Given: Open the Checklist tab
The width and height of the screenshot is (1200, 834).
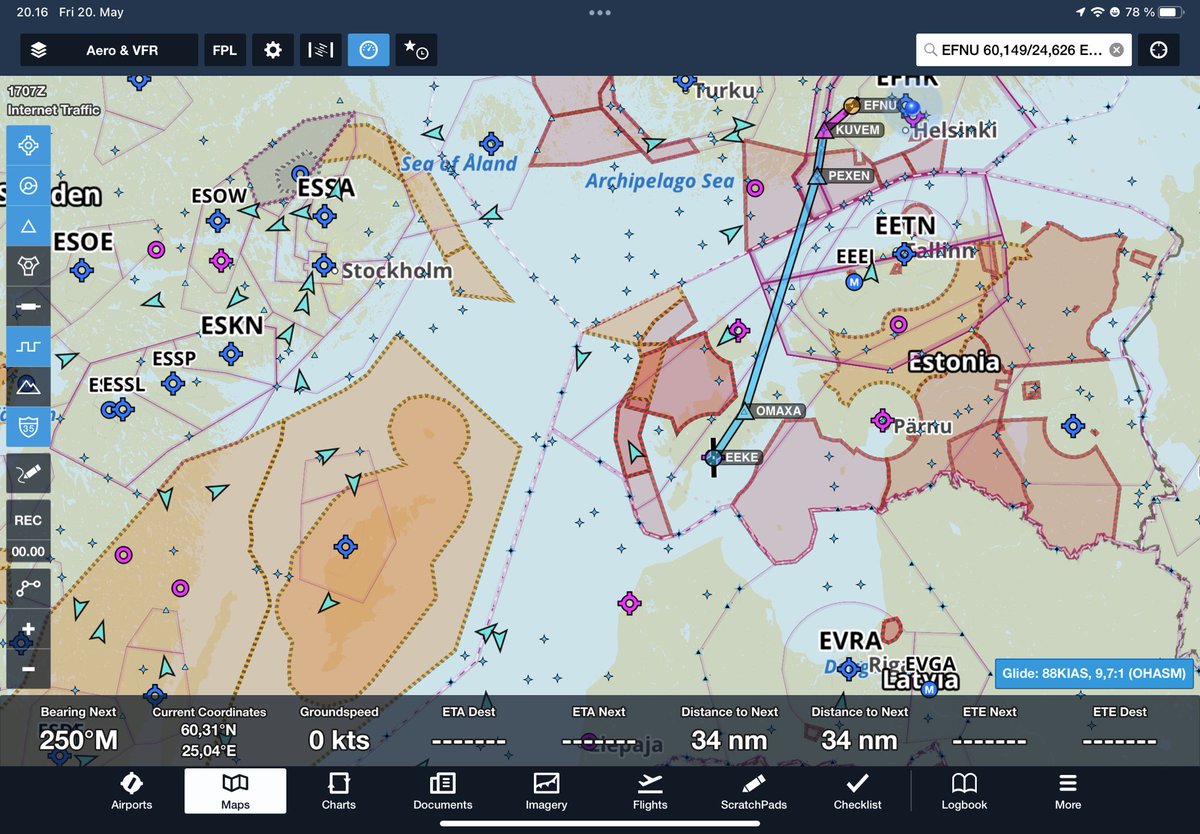Looking at the screenshot, I should point(858,791).
